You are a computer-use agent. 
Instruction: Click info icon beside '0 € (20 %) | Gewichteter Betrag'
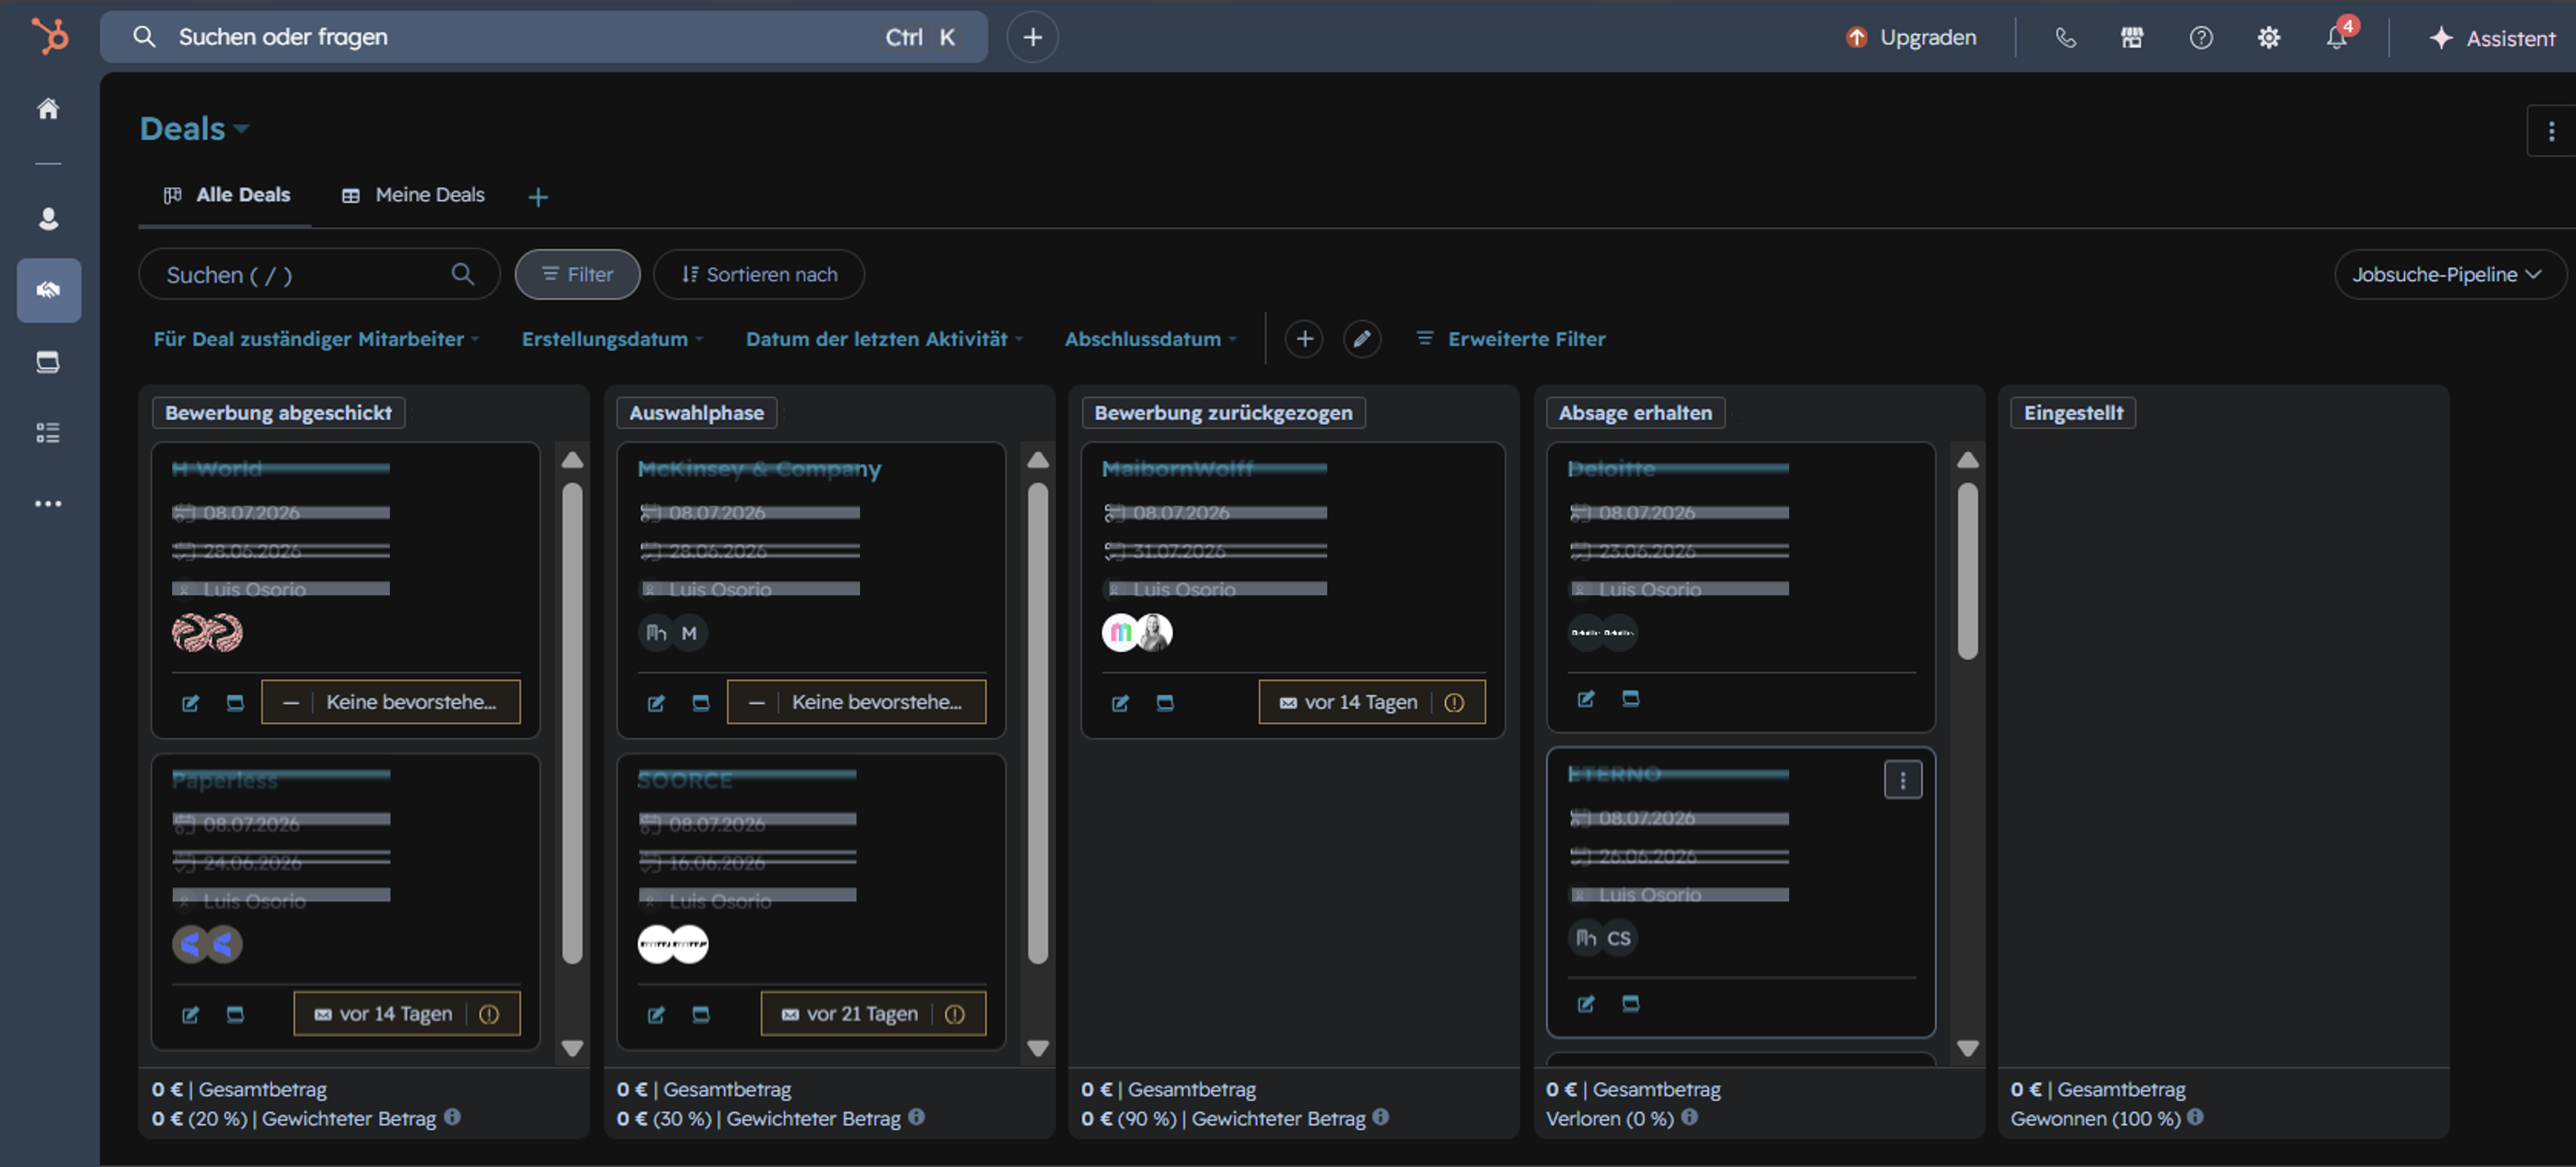point(452,1117)
